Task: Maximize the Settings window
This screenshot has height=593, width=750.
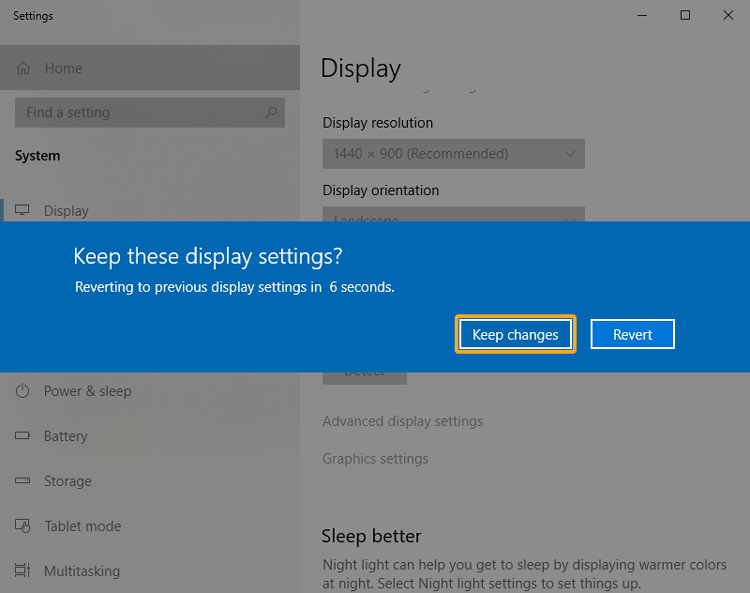Action: (685, 15)
